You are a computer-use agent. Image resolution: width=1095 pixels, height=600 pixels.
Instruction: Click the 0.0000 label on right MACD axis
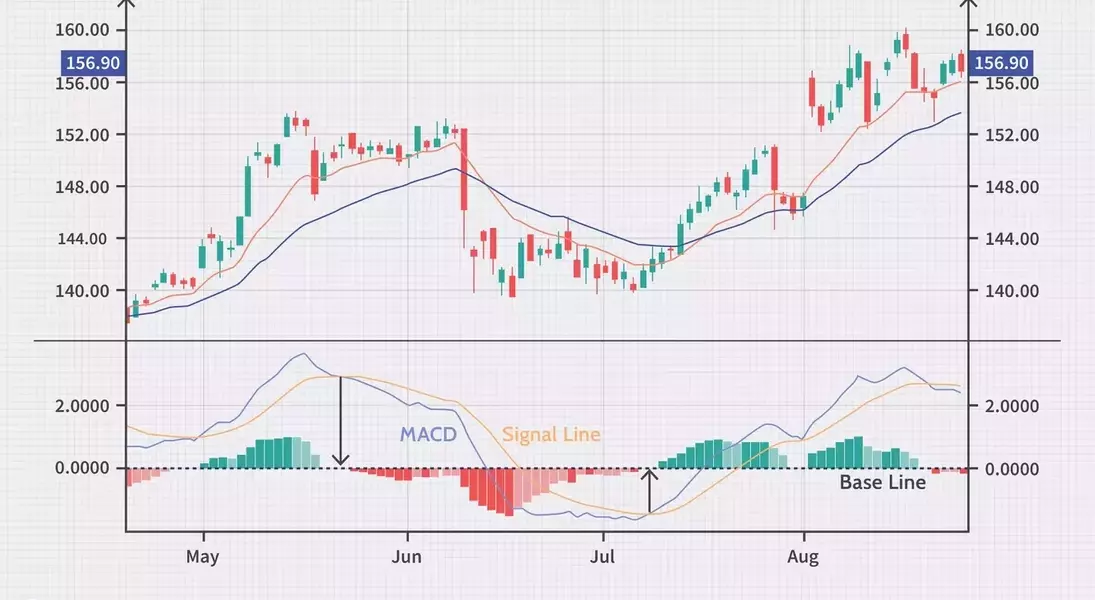click(1012, 469)
